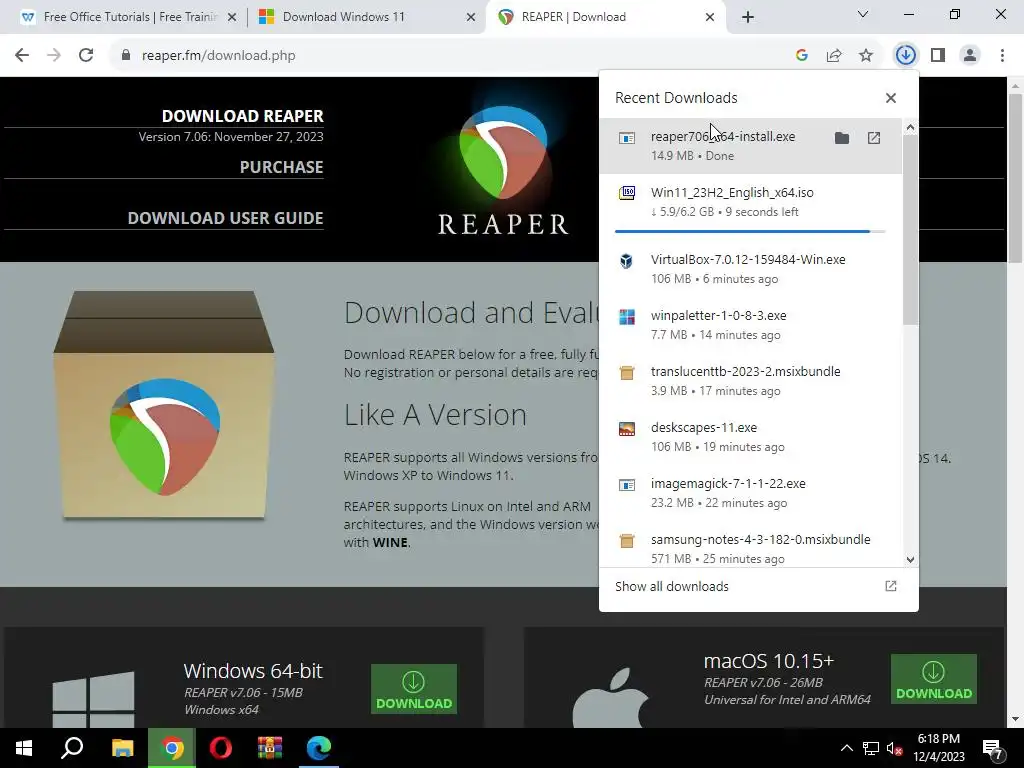Screen dimensions: 1024x768
Task: Open a new browser tab
Action: point(748,17)
